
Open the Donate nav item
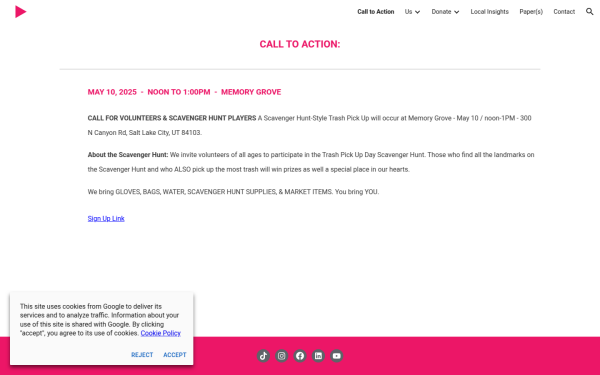pyautogui.click(x=441, y=12)
